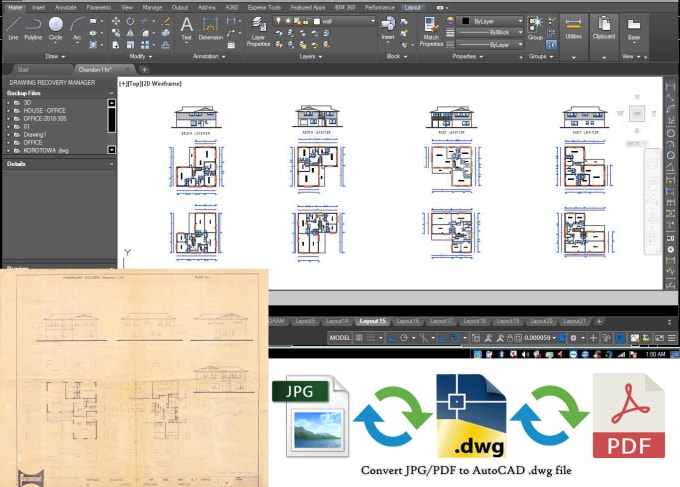The width and height of the screenshot is (680, 487).
Task: Toggle group selection on/off button
Action: 552,44
